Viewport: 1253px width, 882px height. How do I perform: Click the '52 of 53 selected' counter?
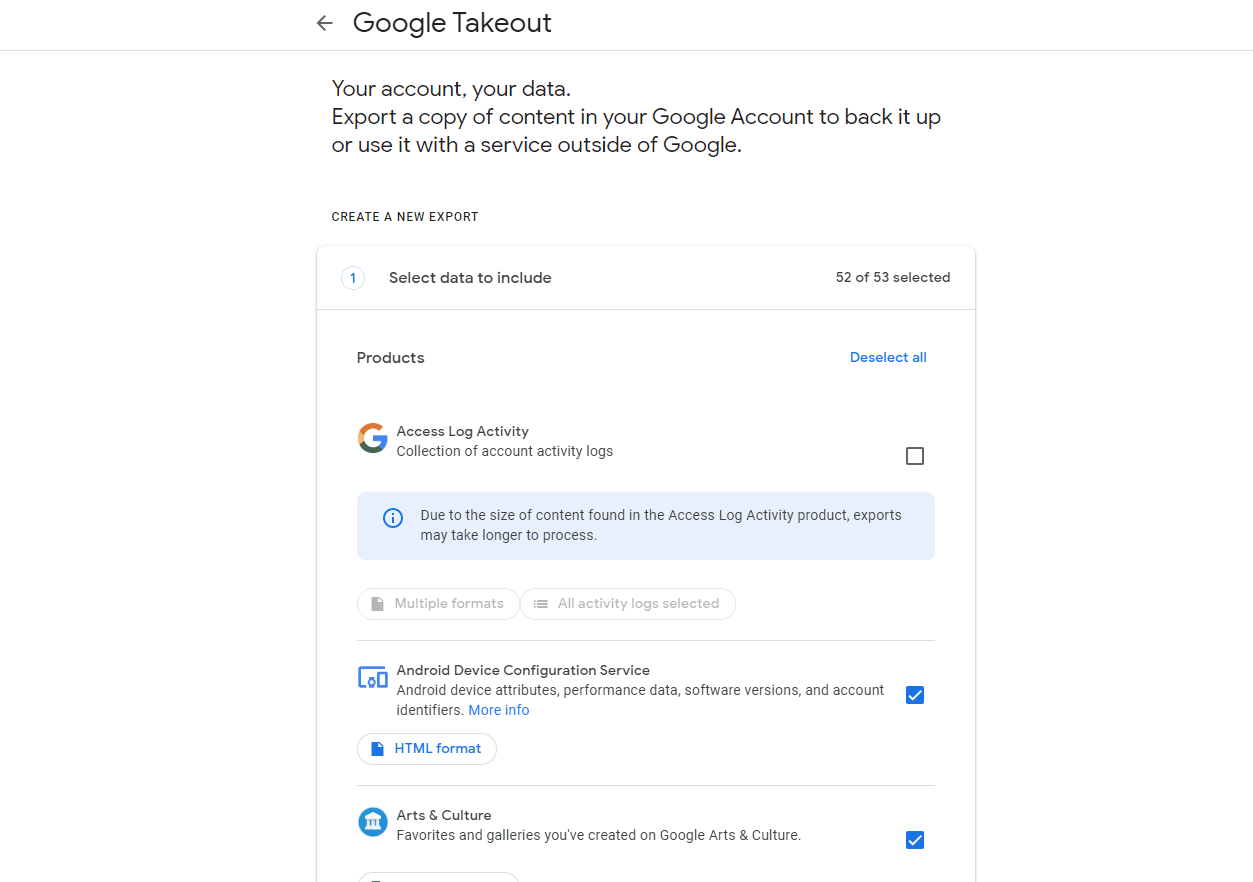pyautogui.click(x=893, y=277)
